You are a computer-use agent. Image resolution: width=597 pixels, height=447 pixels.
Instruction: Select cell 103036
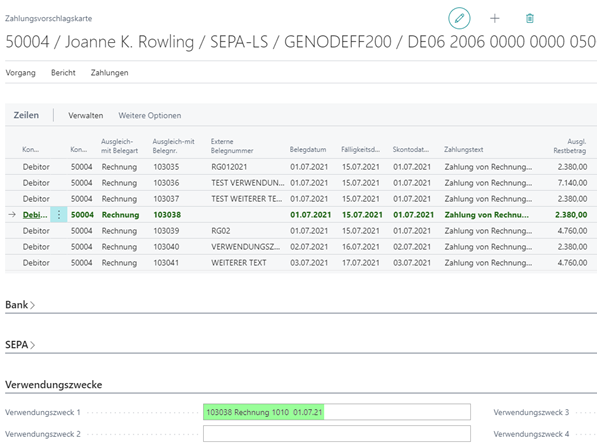166,183
